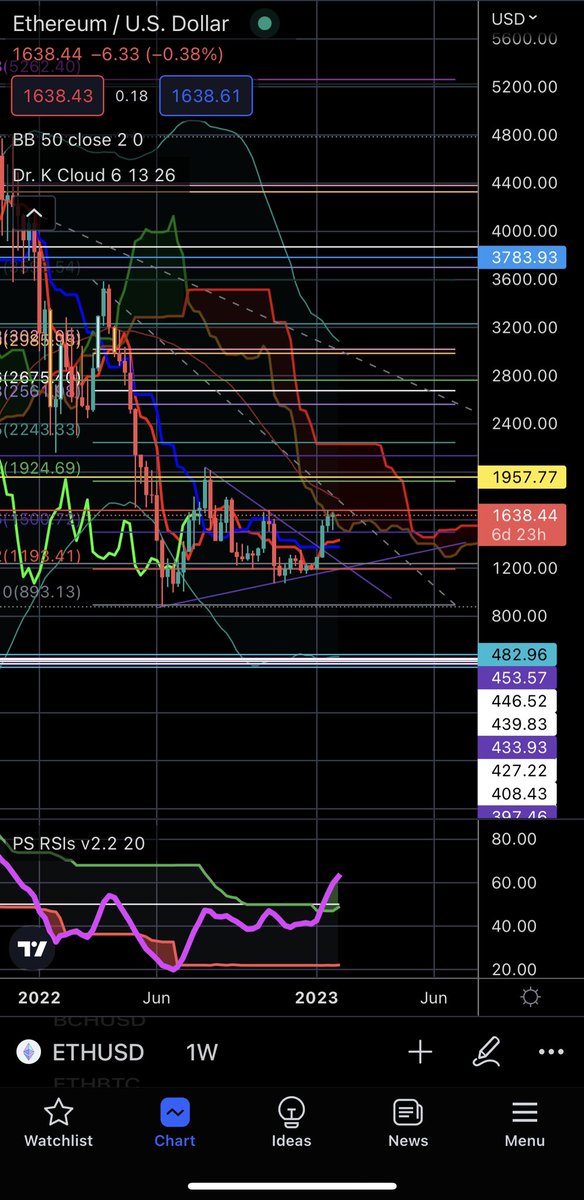This screenshot has width=584, height=1200.
Task: Open ETHUSD symbol search
Action: 98,1052
